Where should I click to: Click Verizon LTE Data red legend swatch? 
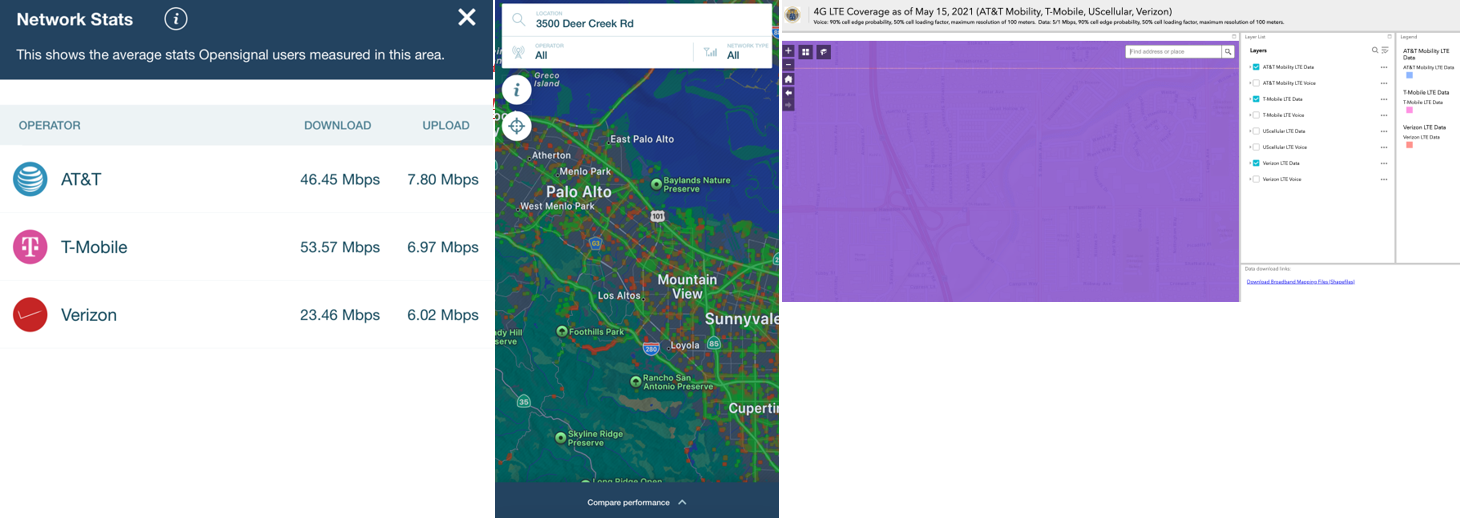tap(1410, 145)
